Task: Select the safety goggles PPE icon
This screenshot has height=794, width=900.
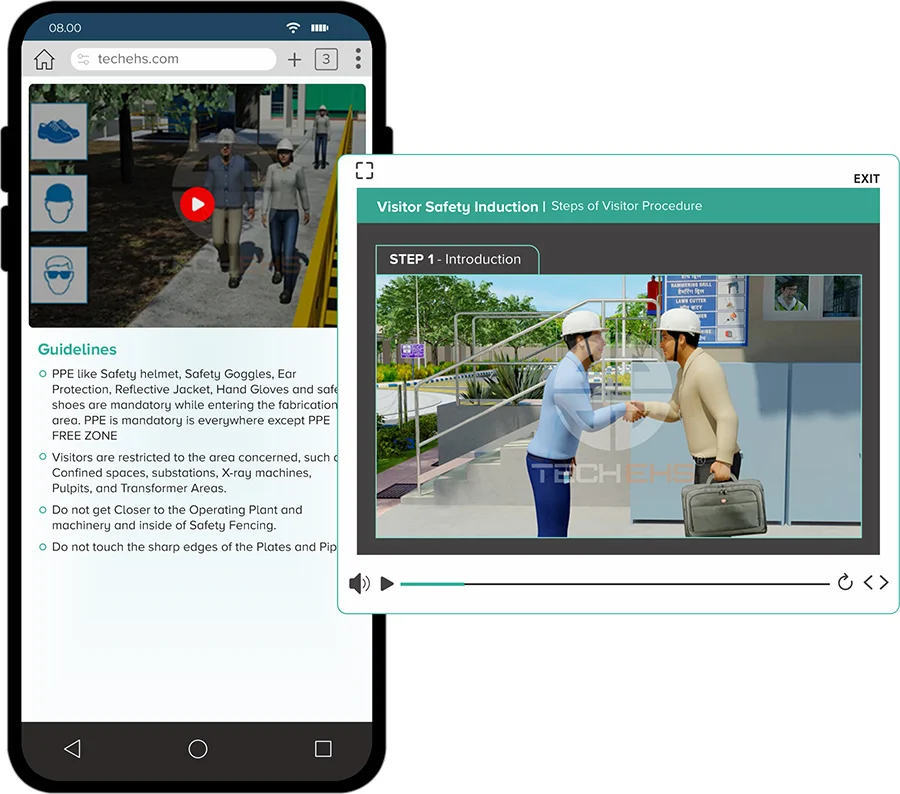Action: (x=59, y=275)
